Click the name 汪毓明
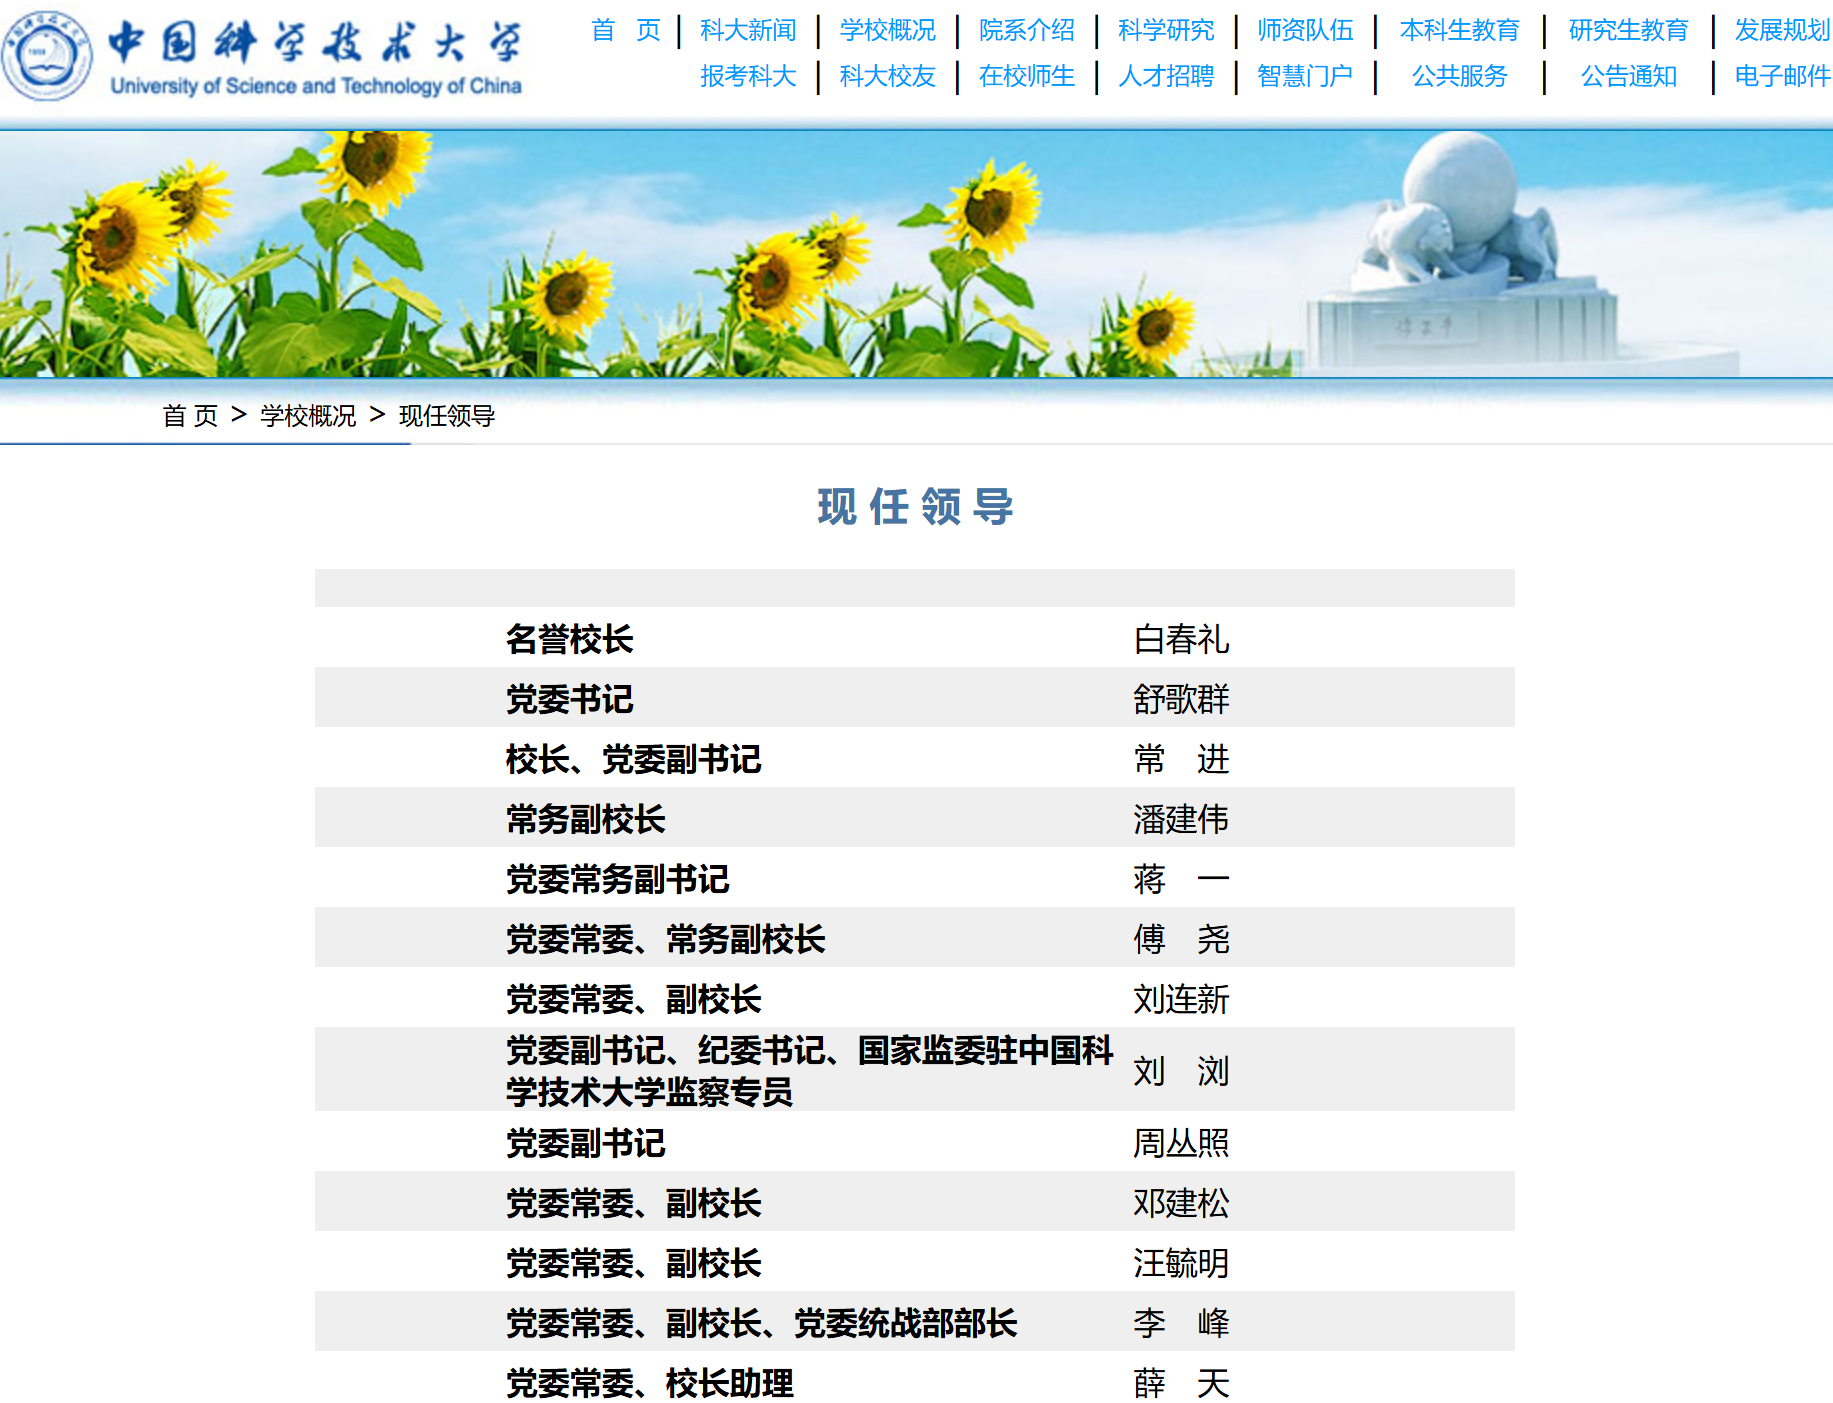Image resolution: width=1833 pixels, height=1403 pixels. coord(1181,1263)
